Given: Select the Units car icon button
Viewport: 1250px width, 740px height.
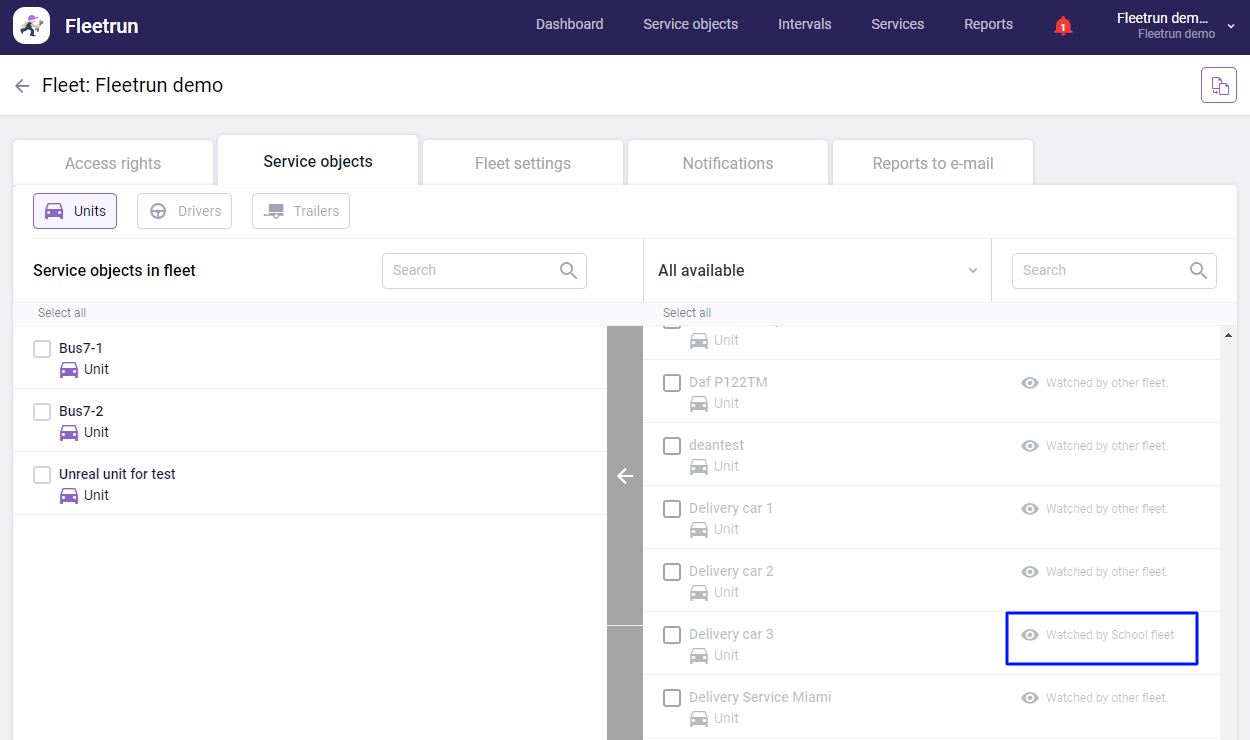Looking at the screenshot, I should click(x=55, y=211).
